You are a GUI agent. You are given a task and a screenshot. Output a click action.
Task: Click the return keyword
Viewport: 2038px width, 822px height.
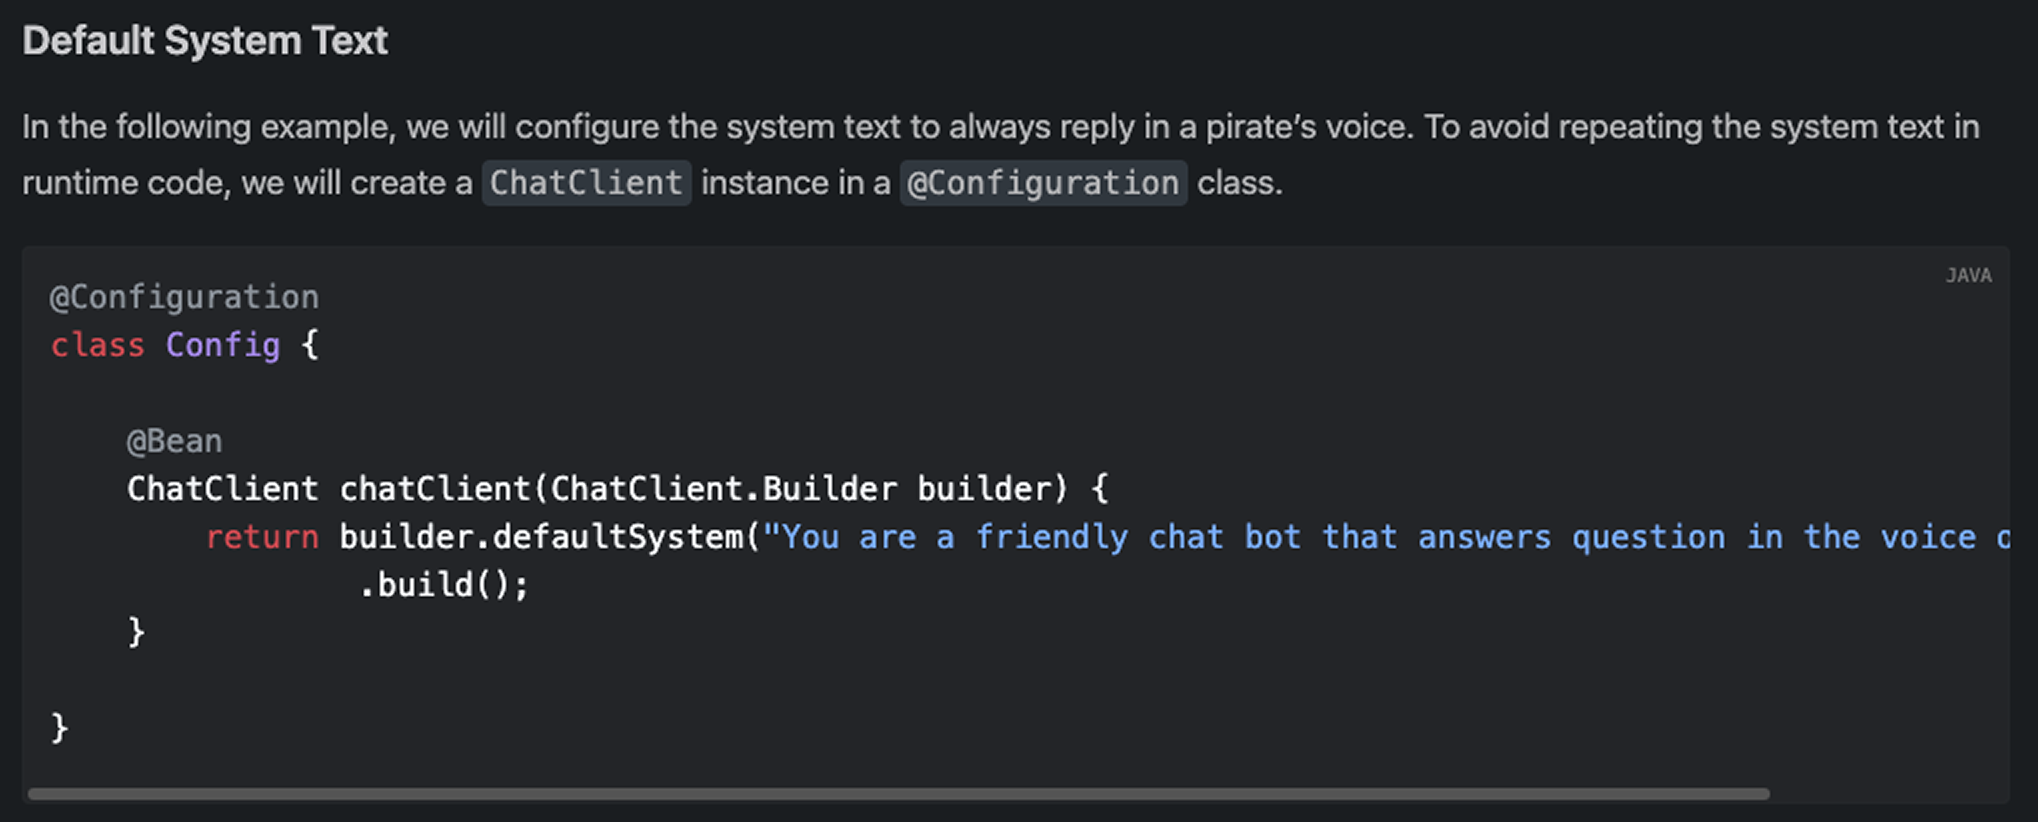point(262,537)
